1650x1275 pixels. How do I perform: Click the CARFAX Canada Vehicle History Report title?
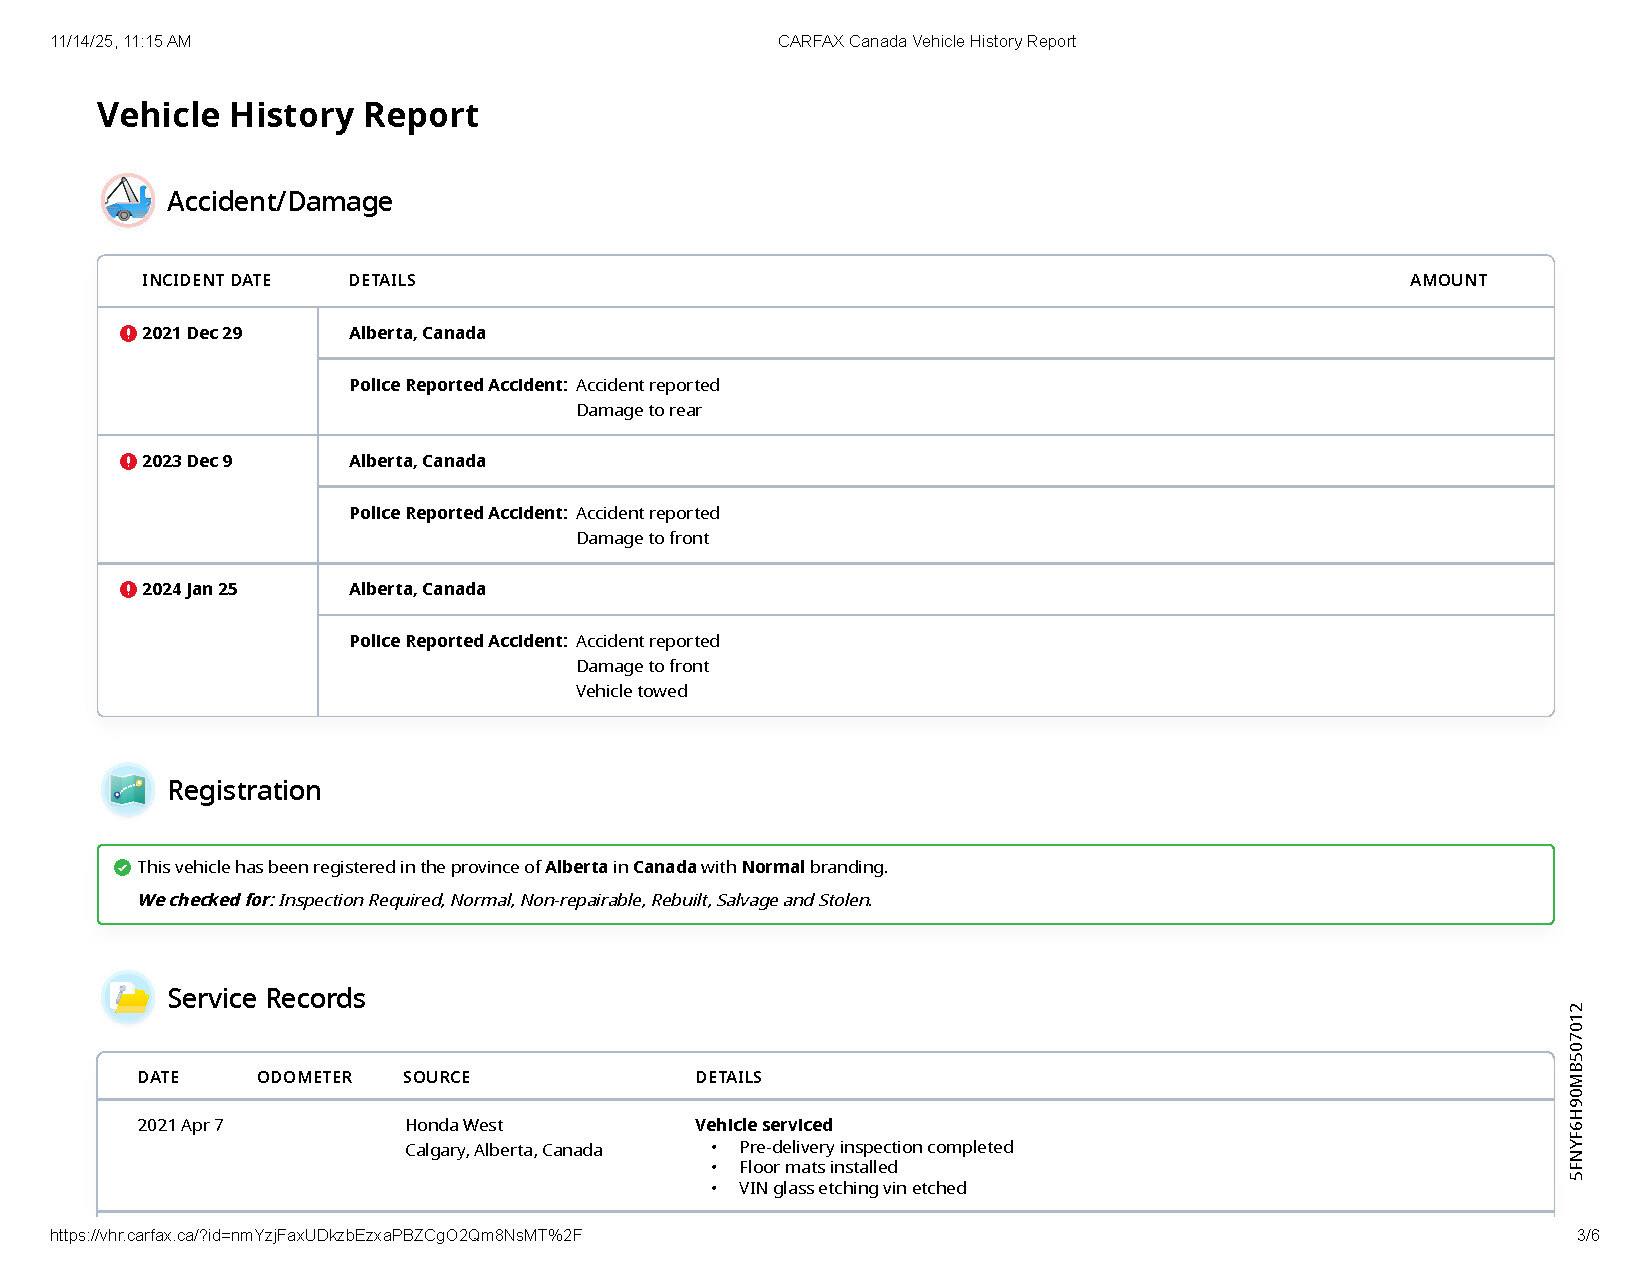pyautogui.click(x=926, y=41)
